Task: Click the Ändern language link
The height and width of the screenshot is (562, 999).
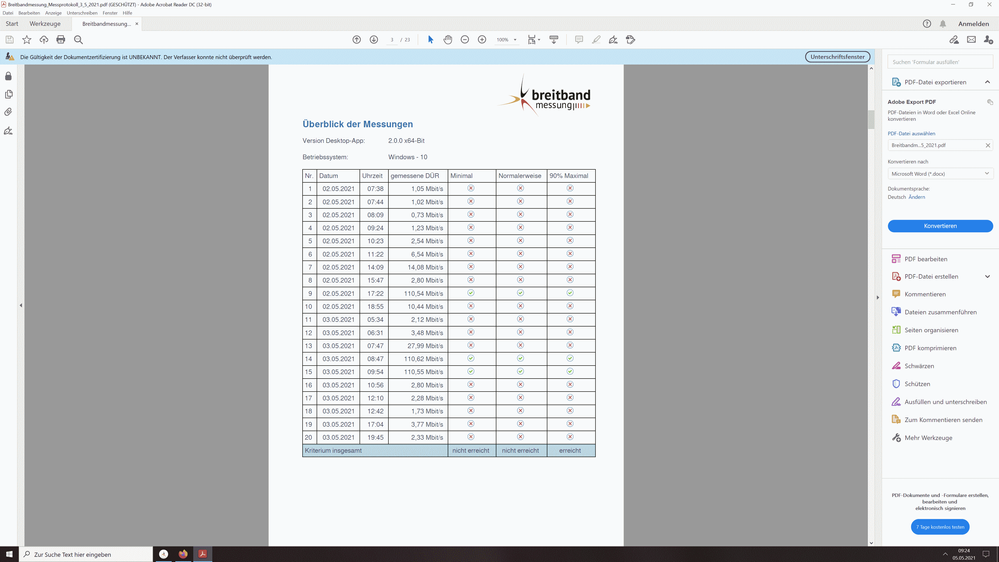Action: [x=917, y=197]
